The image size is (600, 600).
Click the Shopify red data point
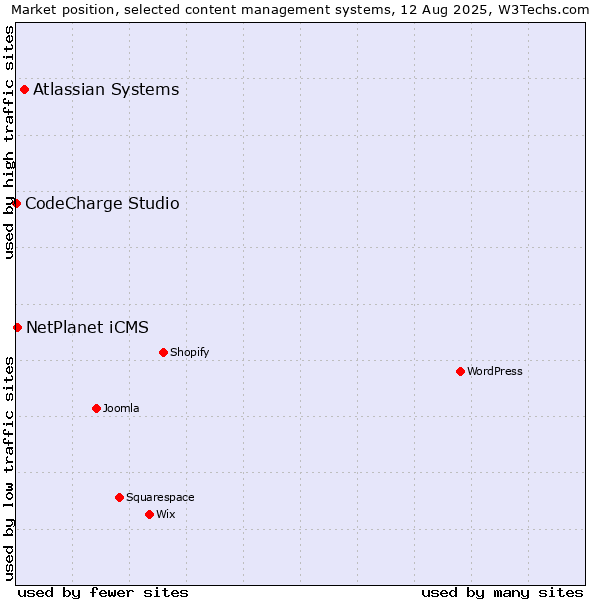point(163,352)
